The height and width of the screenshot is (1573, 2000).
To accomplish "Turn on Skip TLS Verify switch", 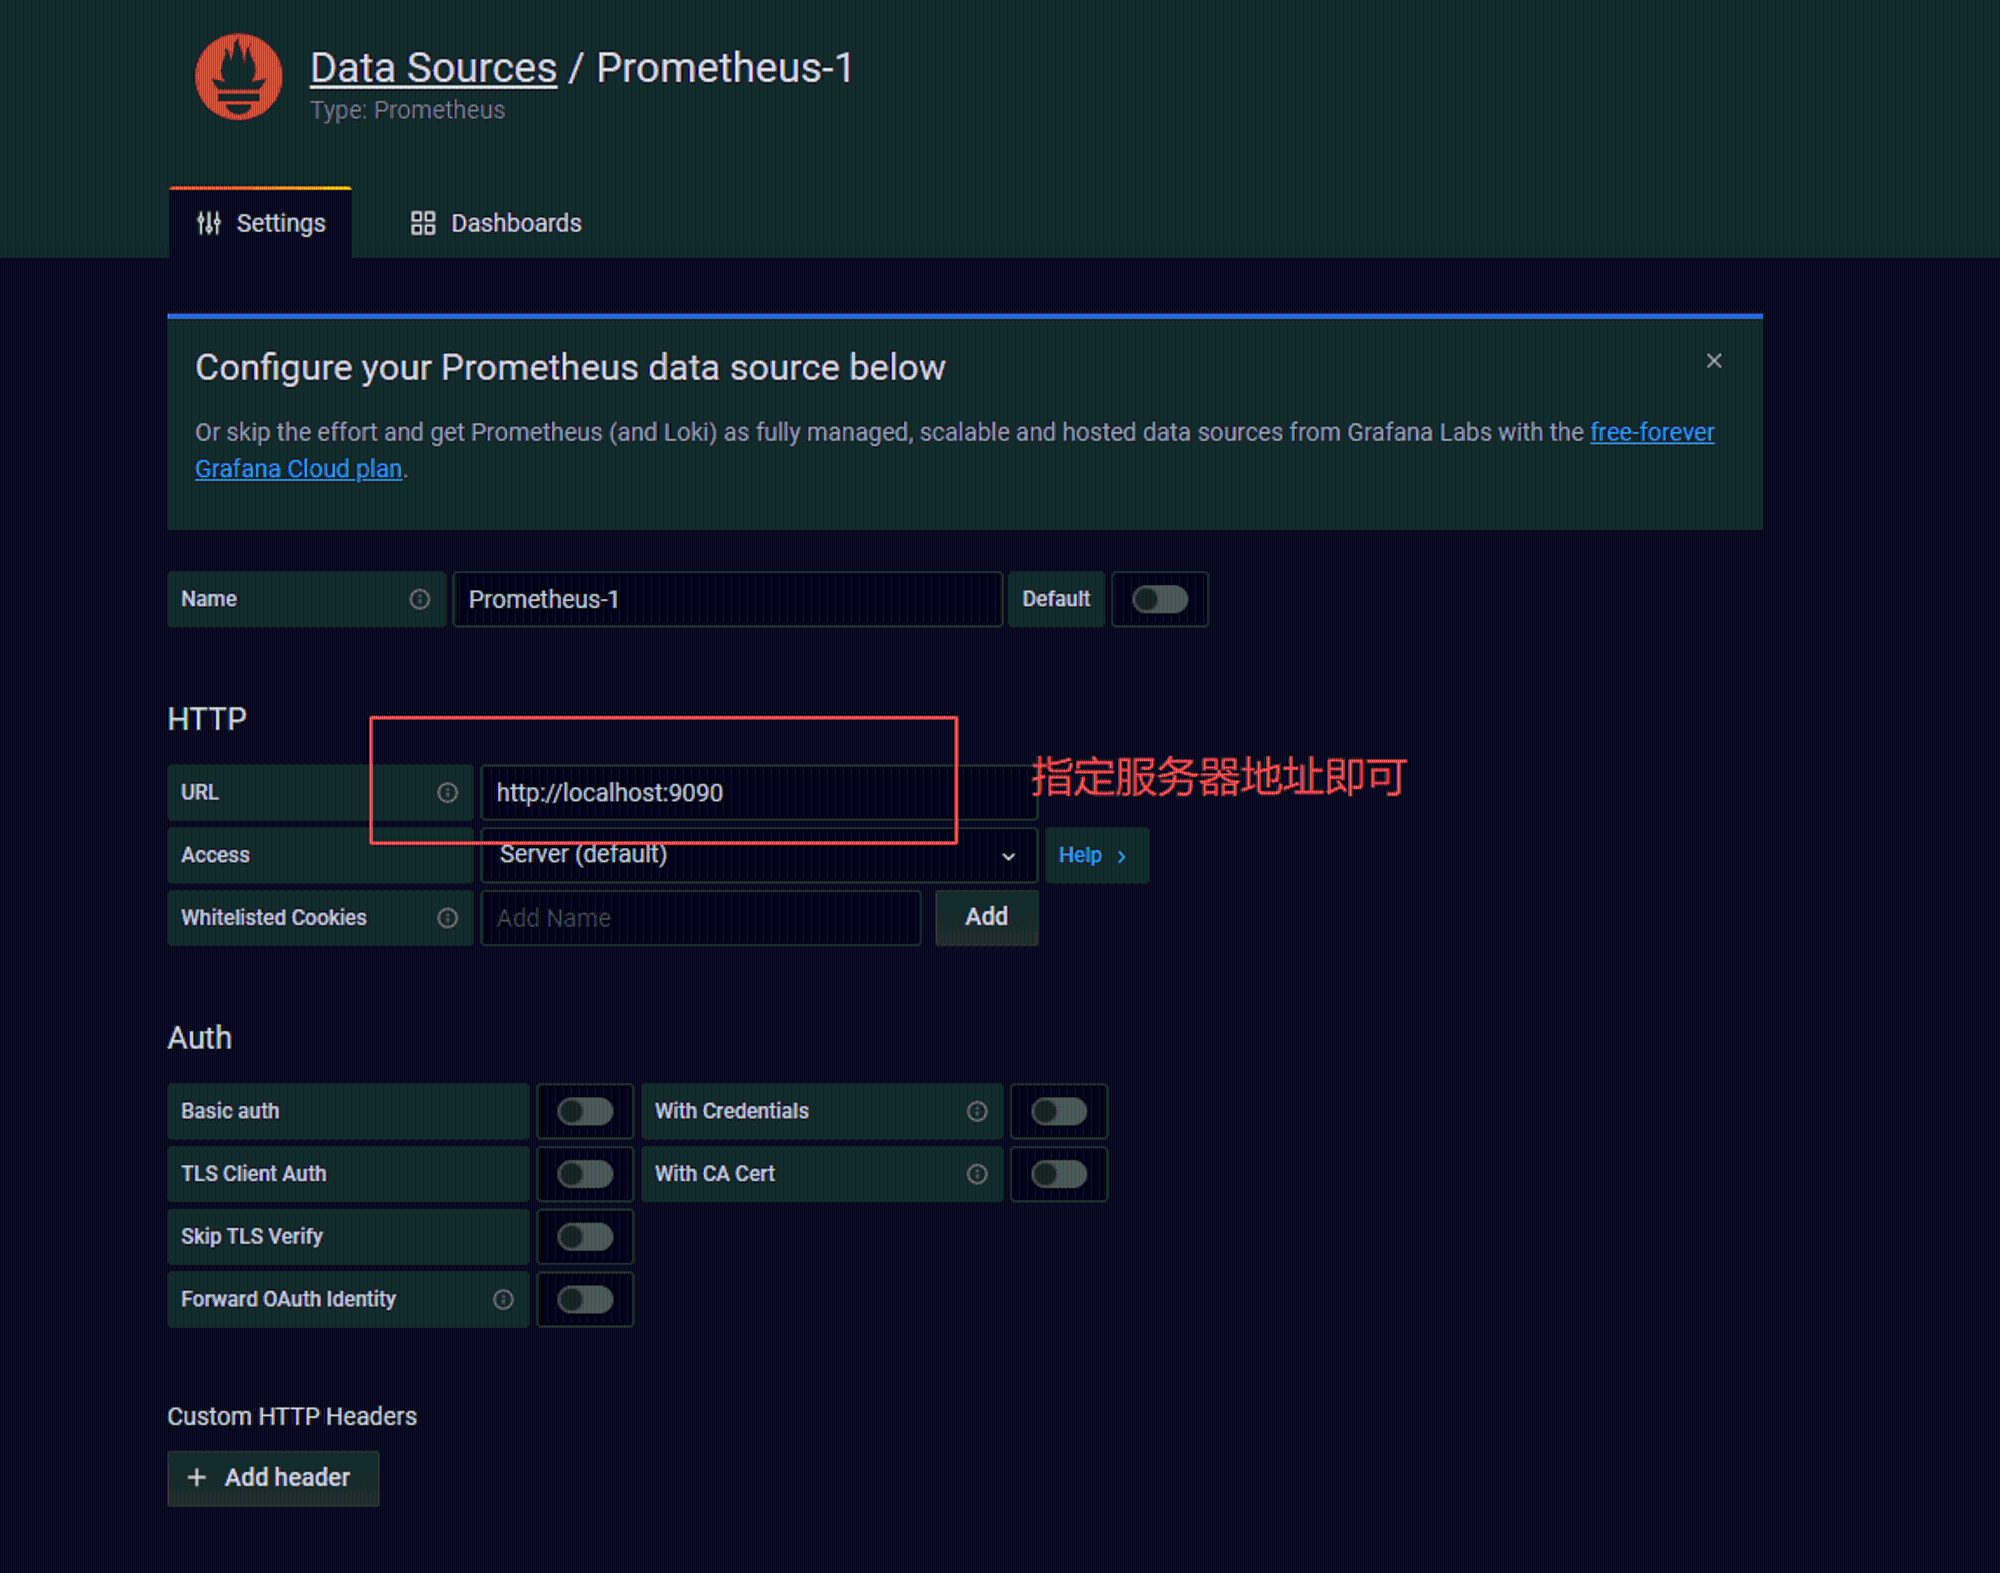I will (x=585, y=1237).
